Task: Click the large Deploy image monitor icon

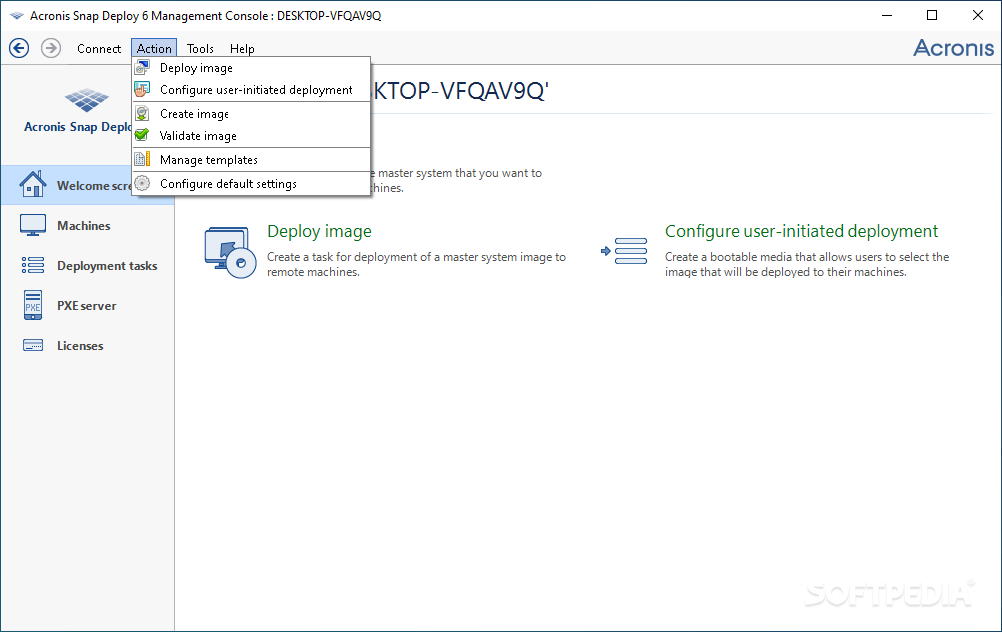Action: pyautogui.click(x=231, y=252)
